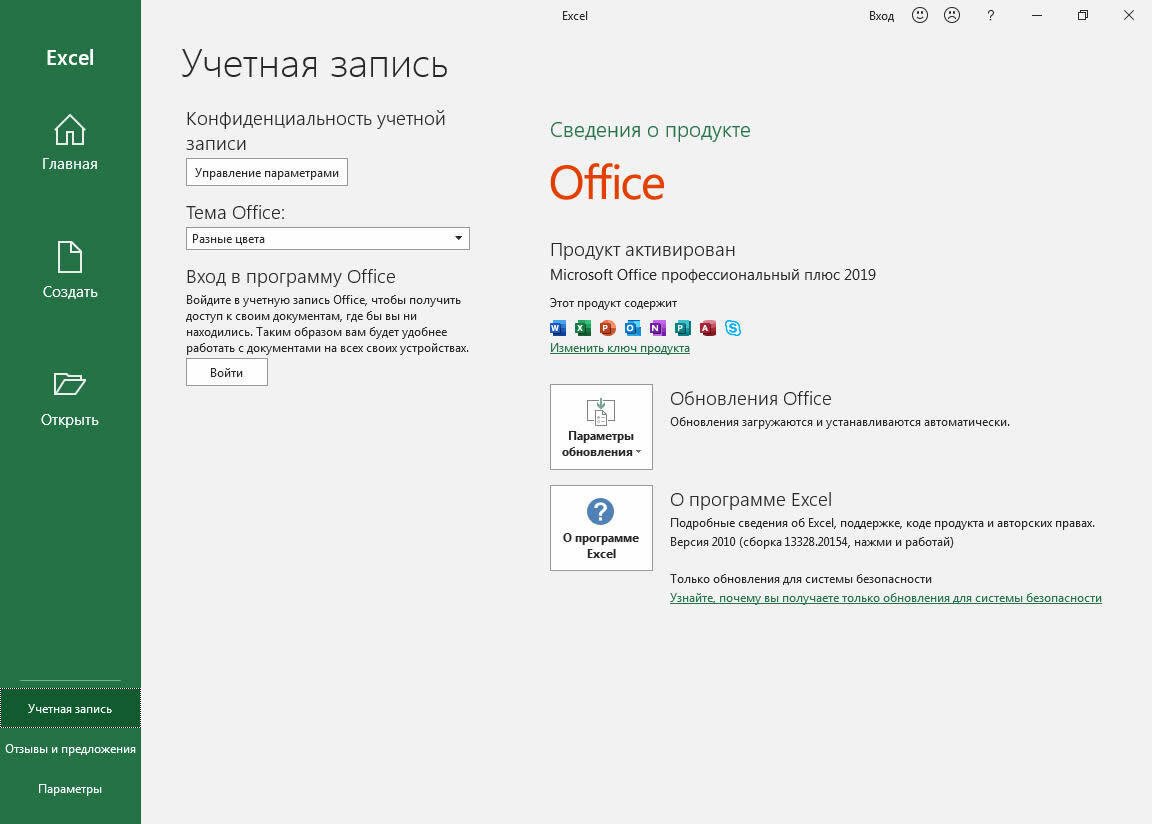Click the Outlook icon in product list

click(x=632, y=328)
